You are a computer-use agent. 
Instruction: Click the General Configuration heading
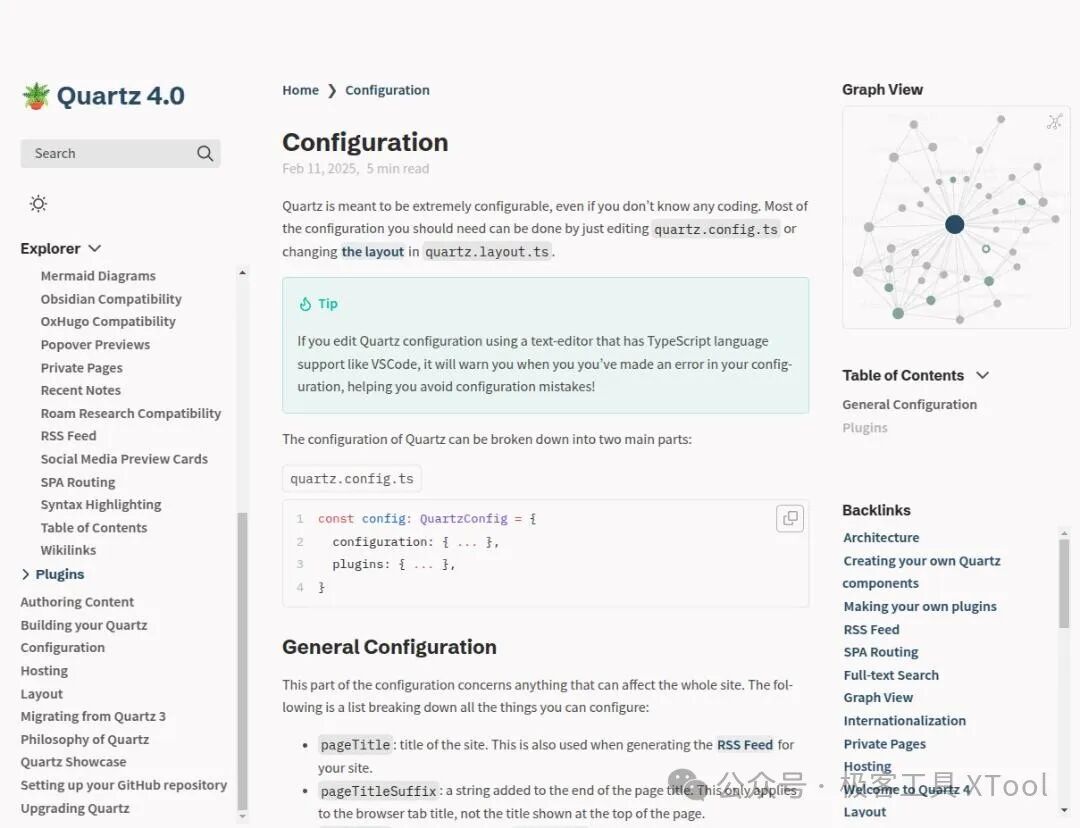pos(389,647)
